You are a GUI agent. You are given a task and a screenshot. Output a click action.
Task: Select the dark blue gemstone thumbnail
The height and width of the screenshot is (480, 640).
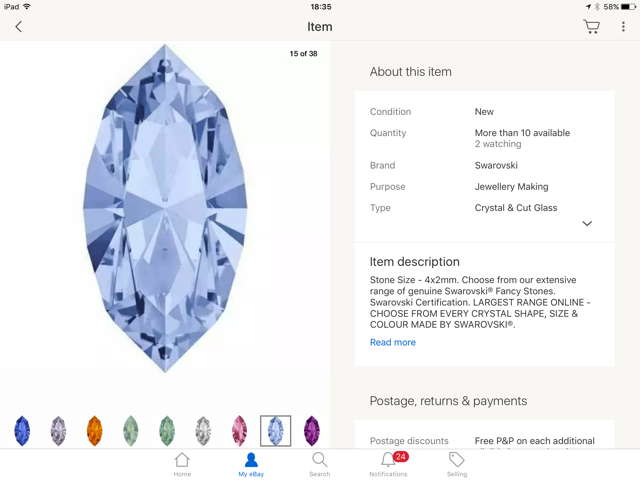point(22,431)
